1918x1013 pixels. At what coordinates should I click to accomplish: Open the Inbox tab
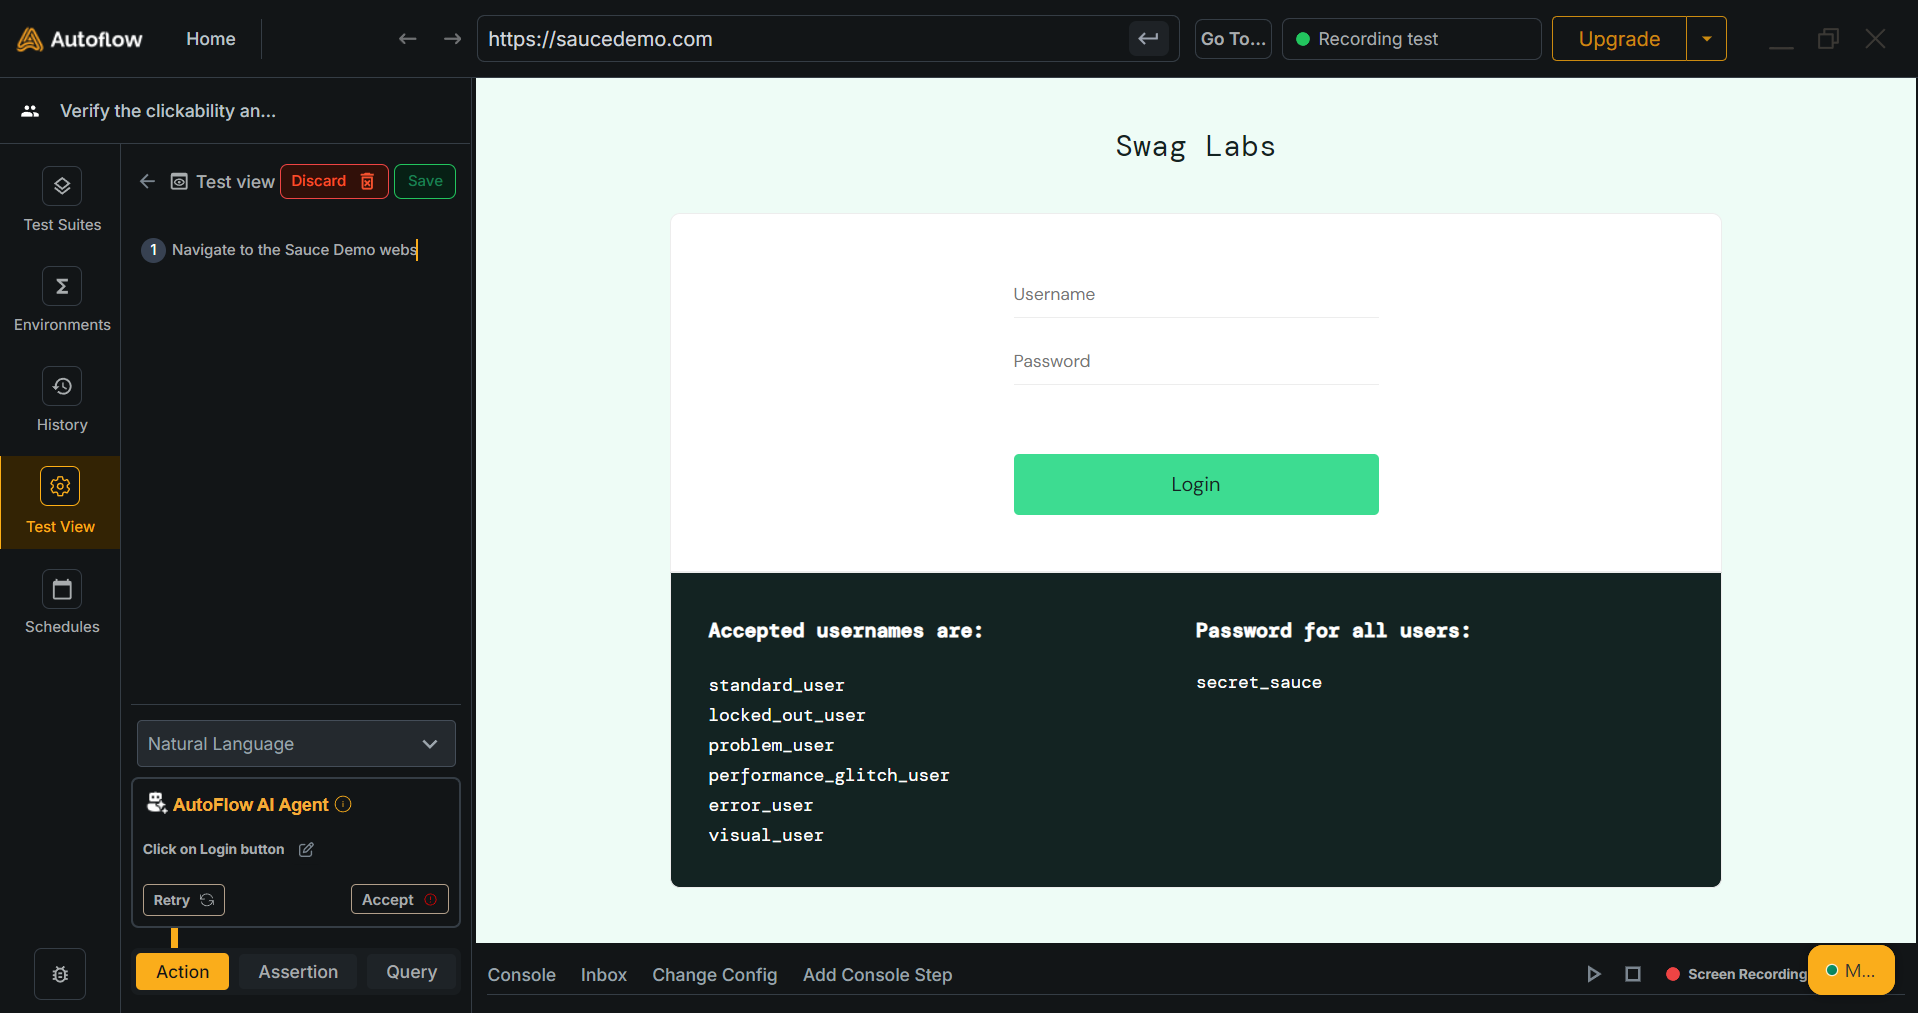coord(604,975)
